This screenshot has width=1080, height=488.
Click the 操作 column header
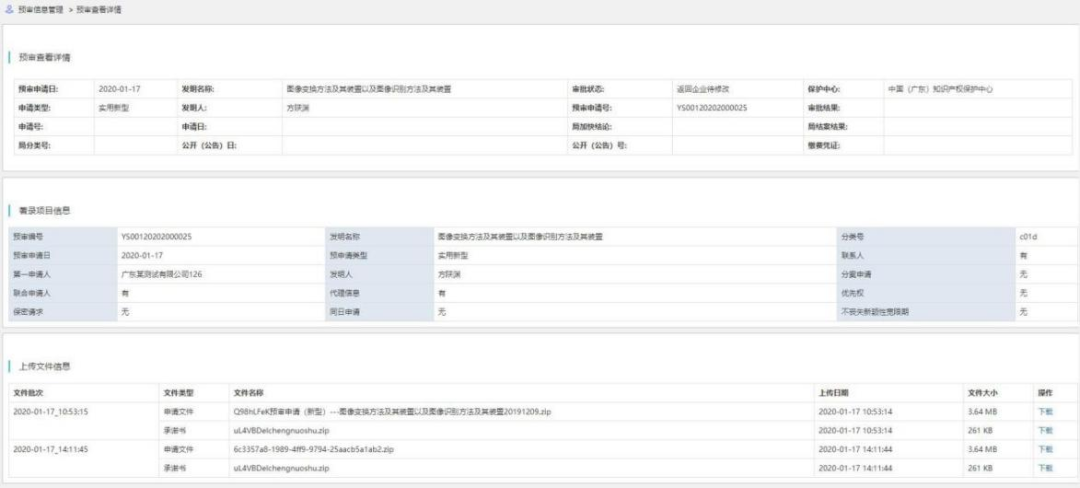[1044, 393]
